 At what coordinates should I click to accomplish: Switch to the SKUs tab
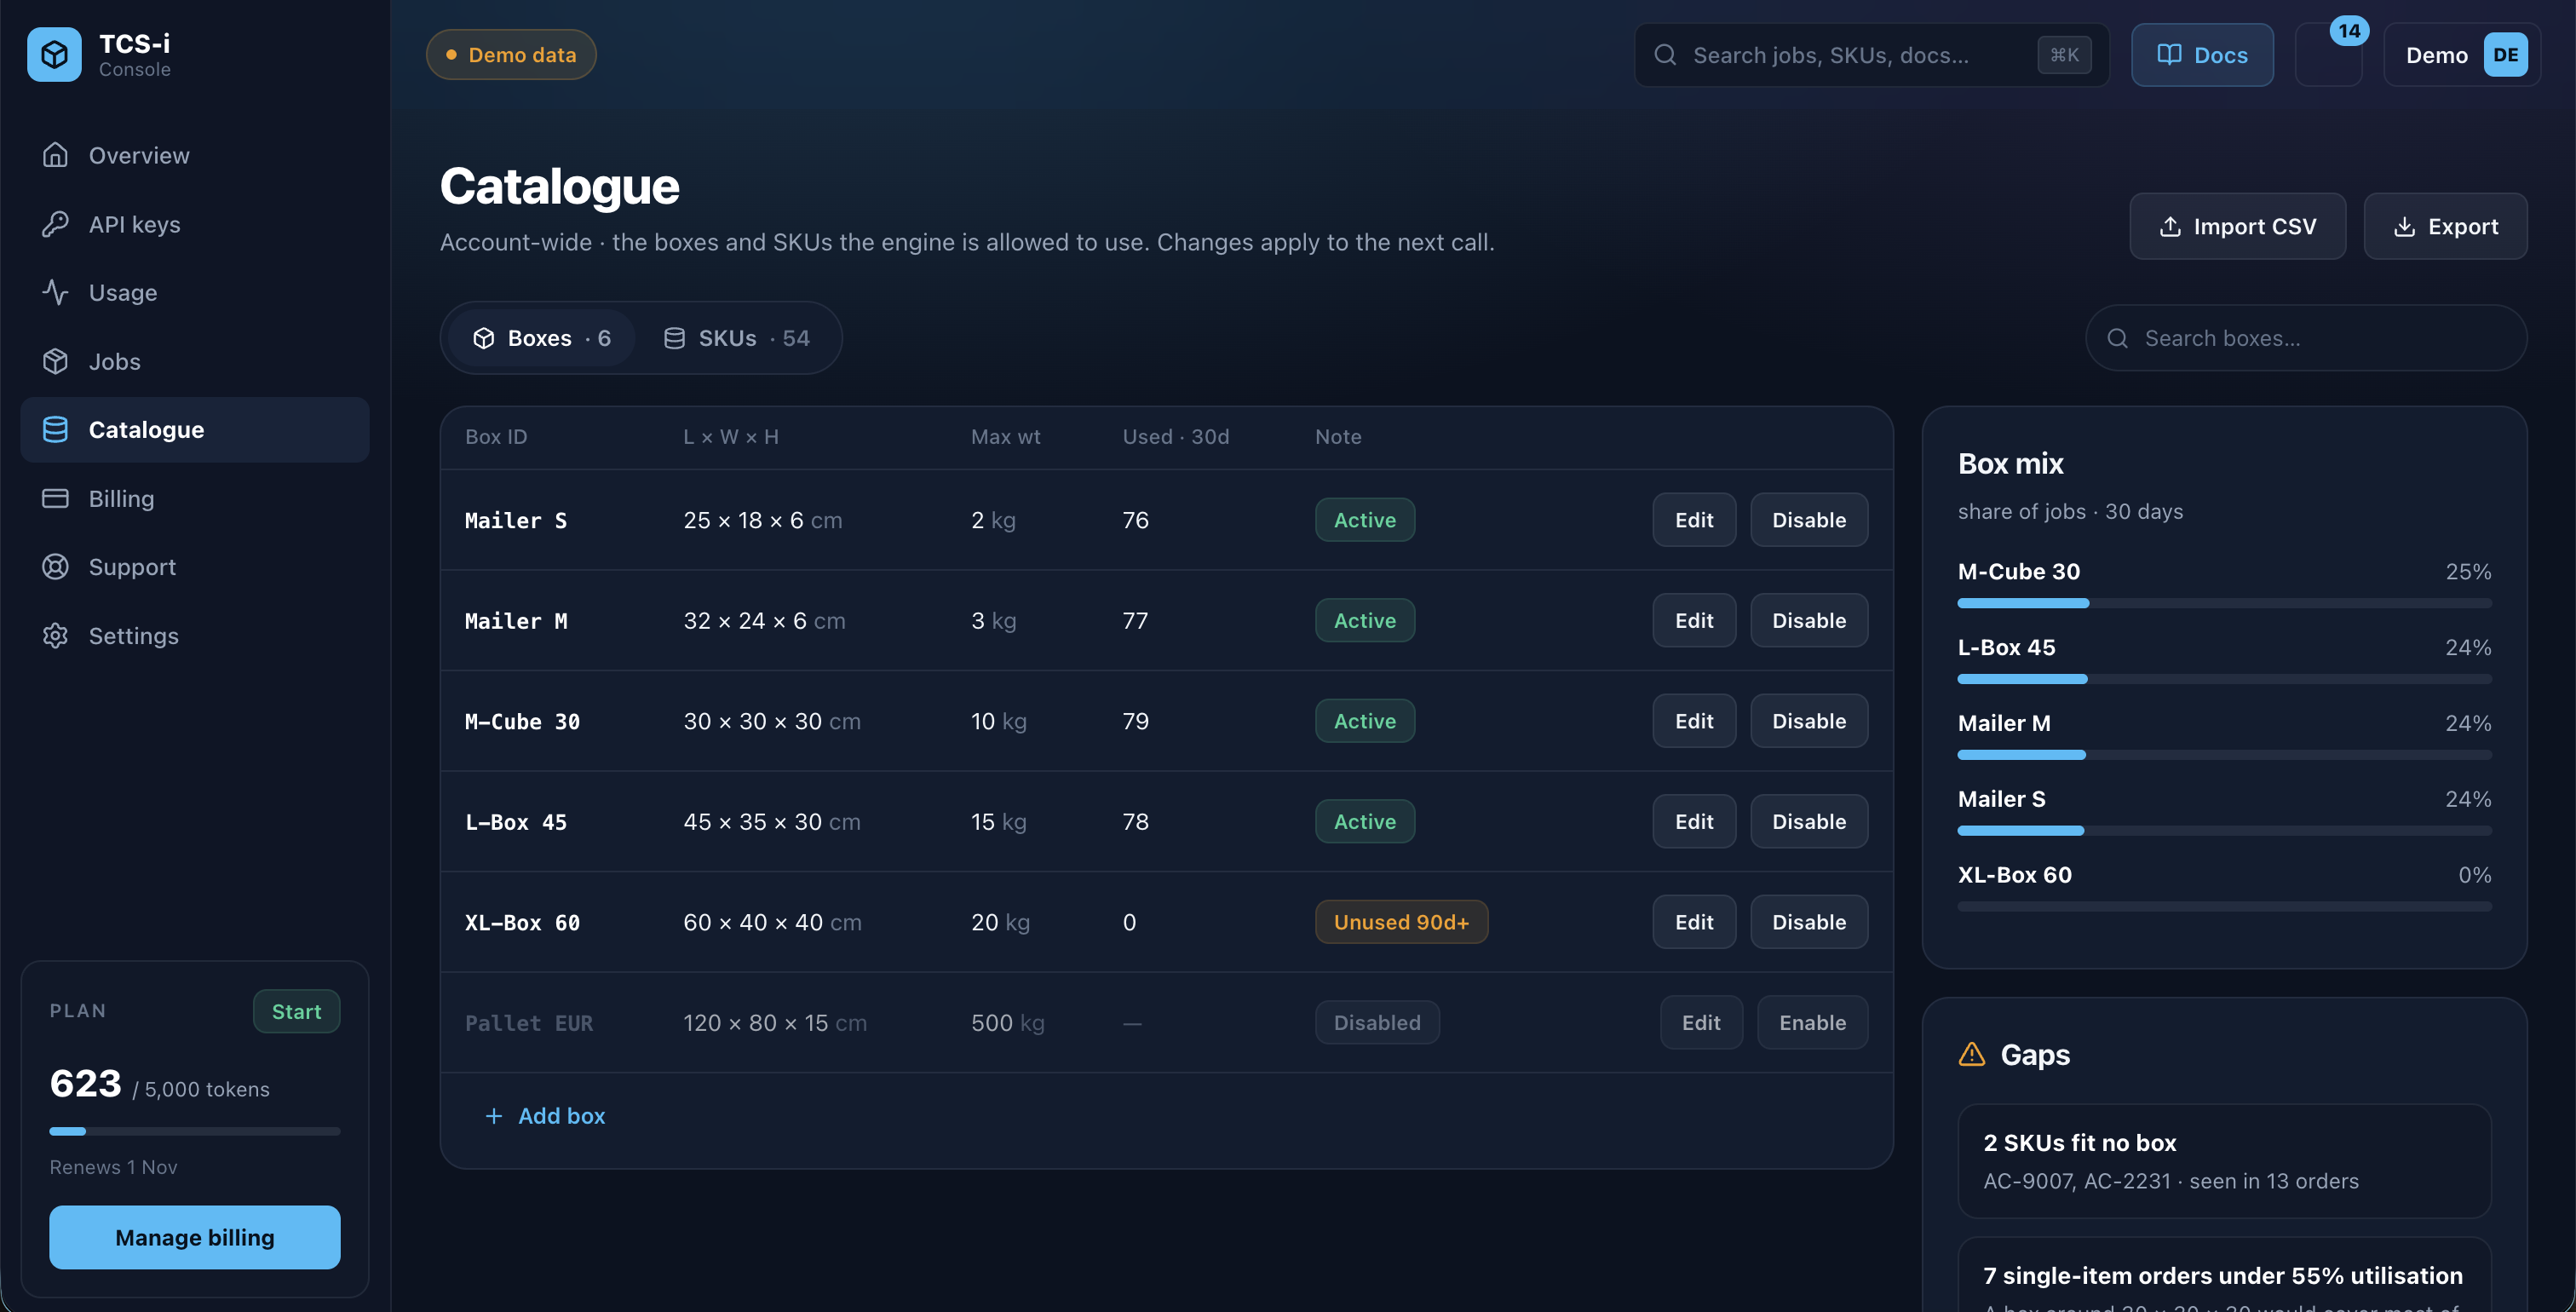pos(737,338)
